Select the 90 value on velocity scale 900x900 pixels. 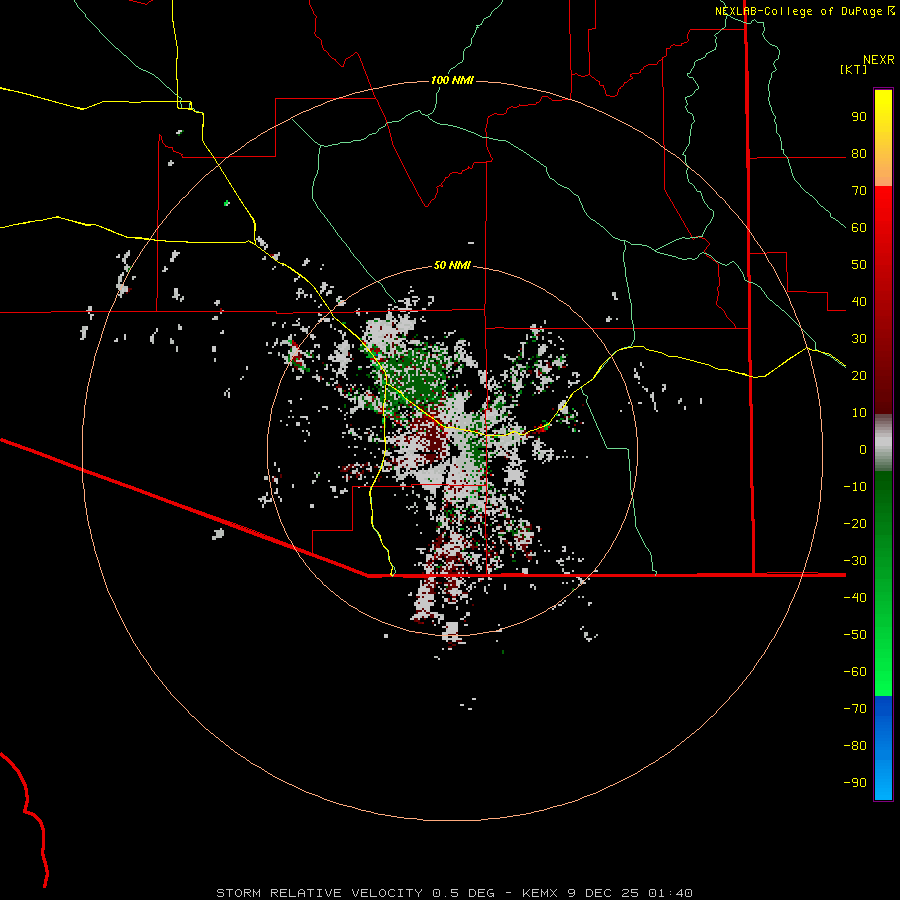859,117
